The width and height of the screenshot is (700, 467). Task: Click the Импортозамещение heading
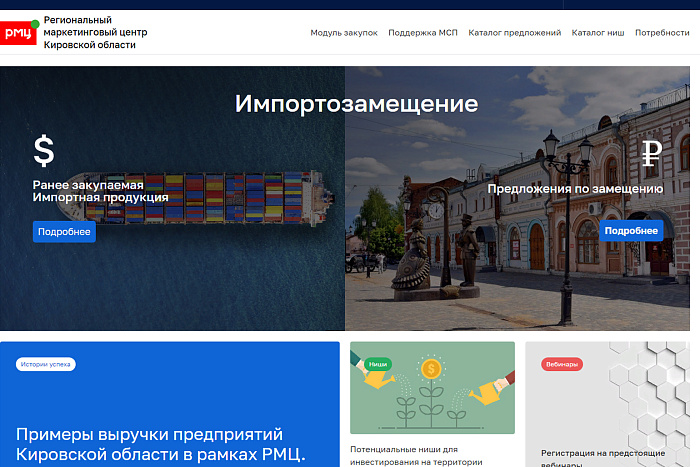coord(356,104)
